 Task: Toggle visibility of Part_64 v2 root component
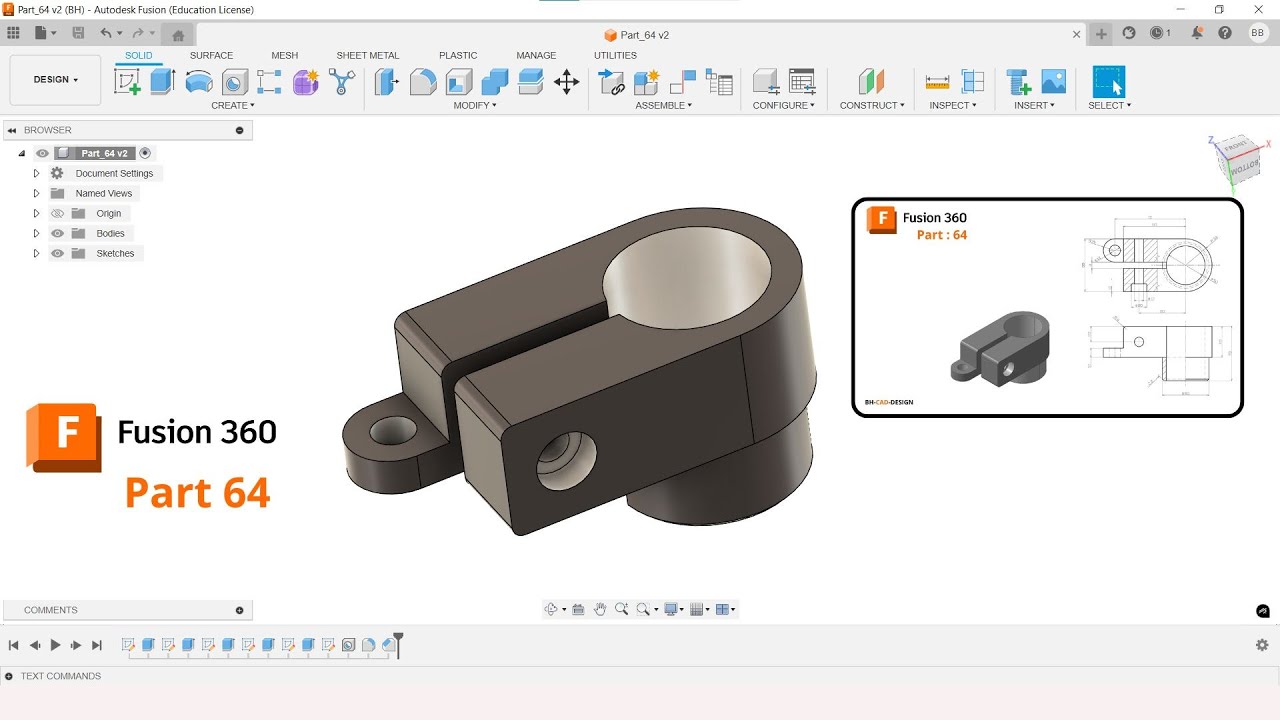(42, 153)
